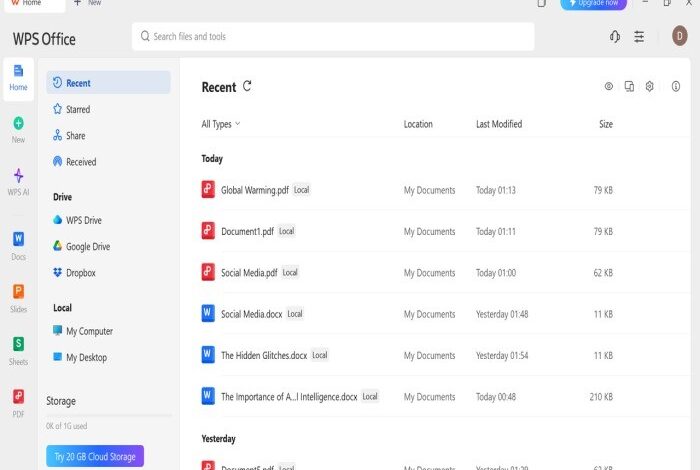Screen dimensions: 700x470
Task: Click the Storage usage bar
Action: click(108, 416)
